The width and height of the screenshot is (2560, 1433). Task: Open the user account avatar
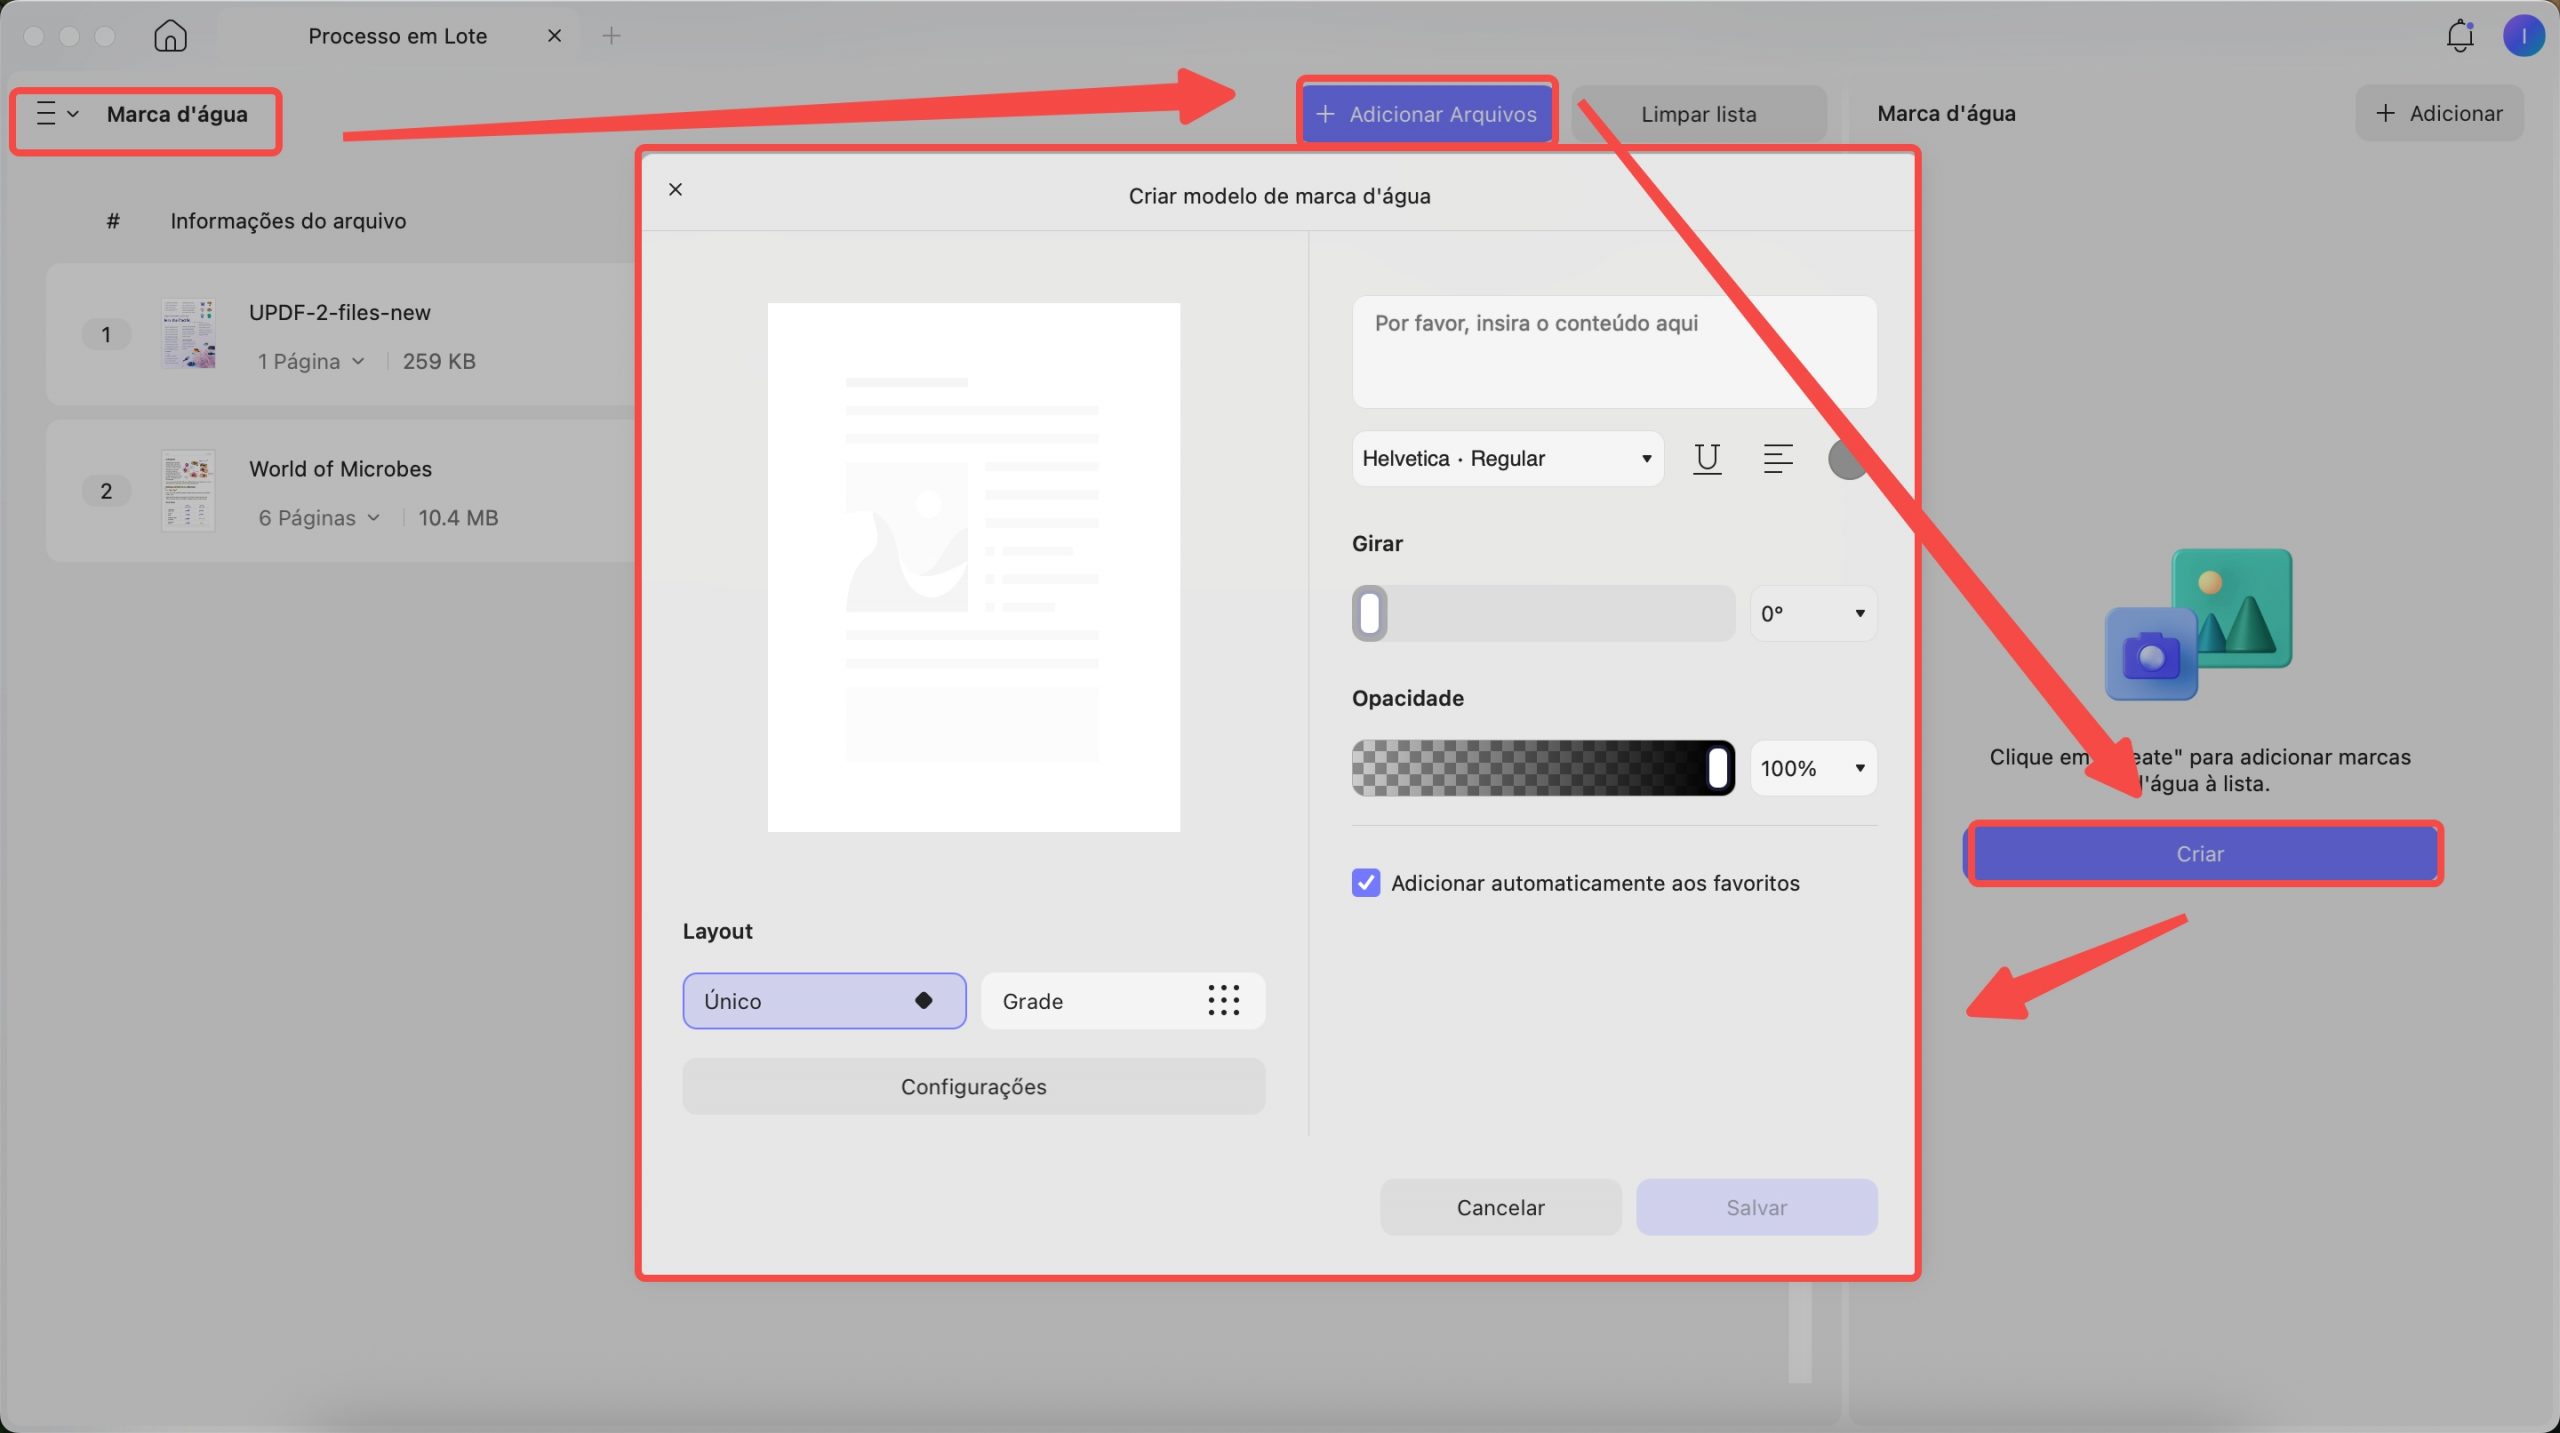[2523, 36]
